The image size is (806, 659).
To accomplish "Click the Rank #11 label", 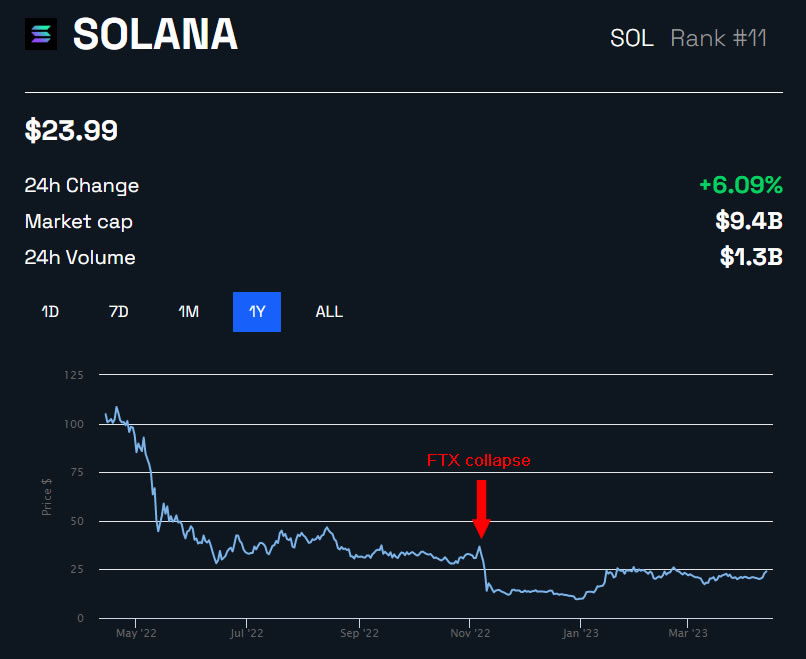I will [x=718, y=39].
